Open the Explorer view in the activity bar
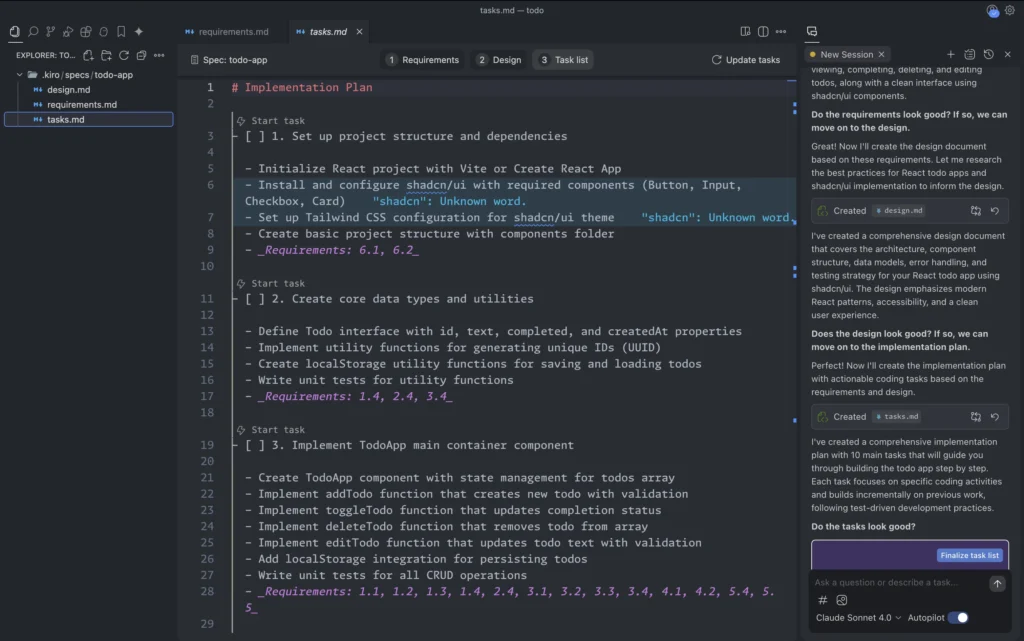1024x641 pixels. pos(14,31)
